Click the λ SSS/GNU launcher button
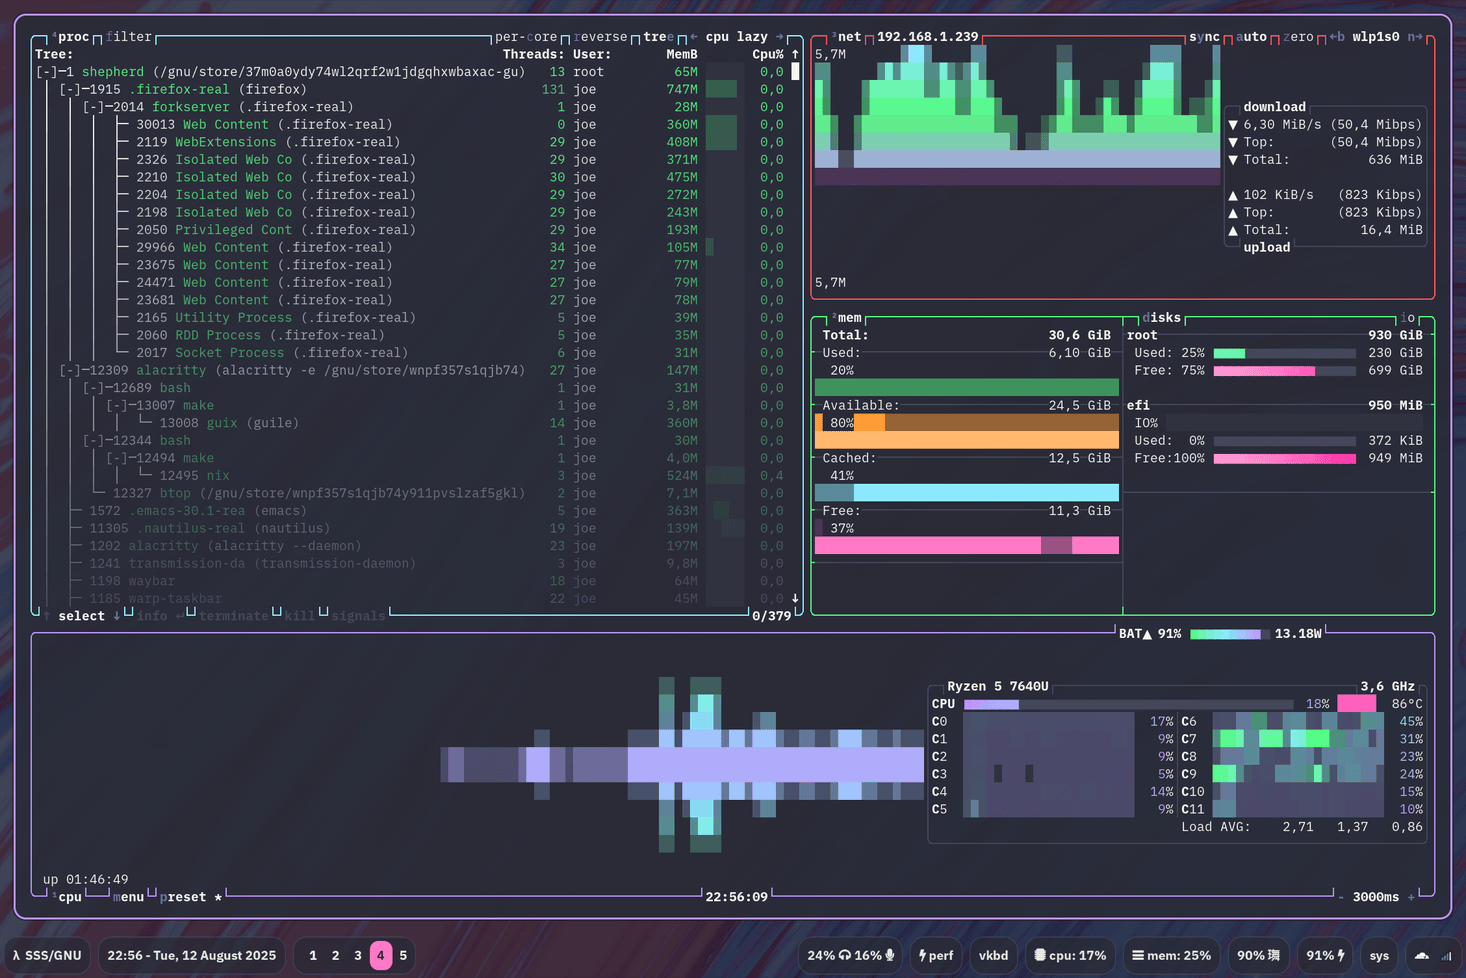The image size is (1466, 978). tap(47, 955)
